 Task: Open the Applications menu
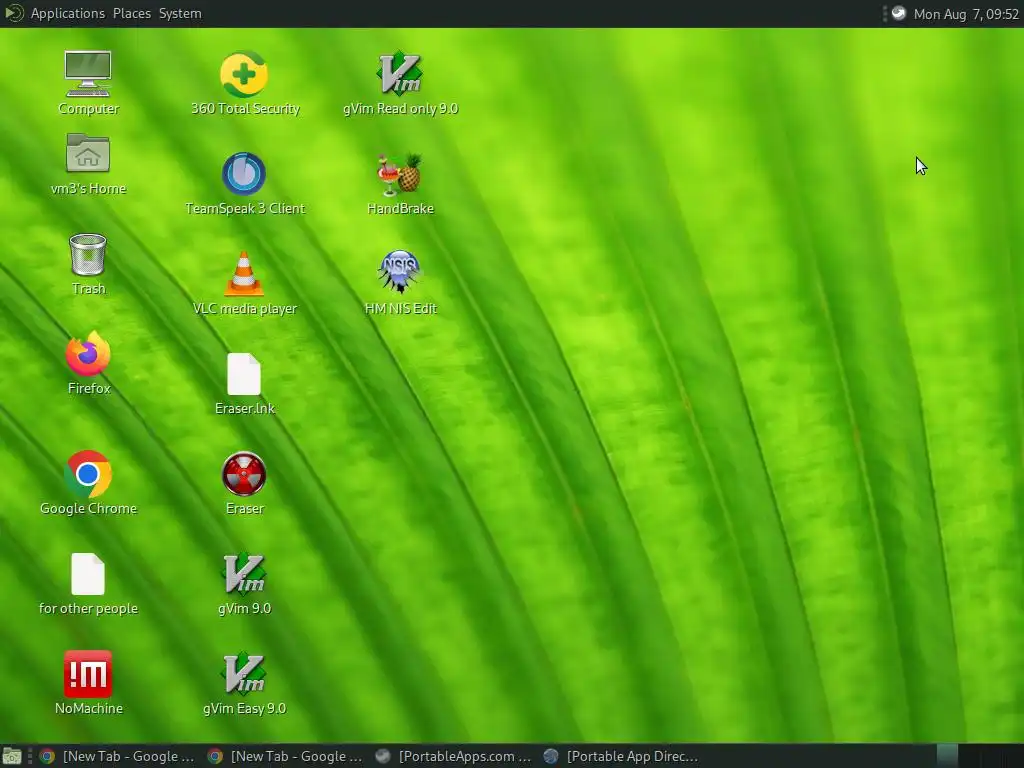67,13
